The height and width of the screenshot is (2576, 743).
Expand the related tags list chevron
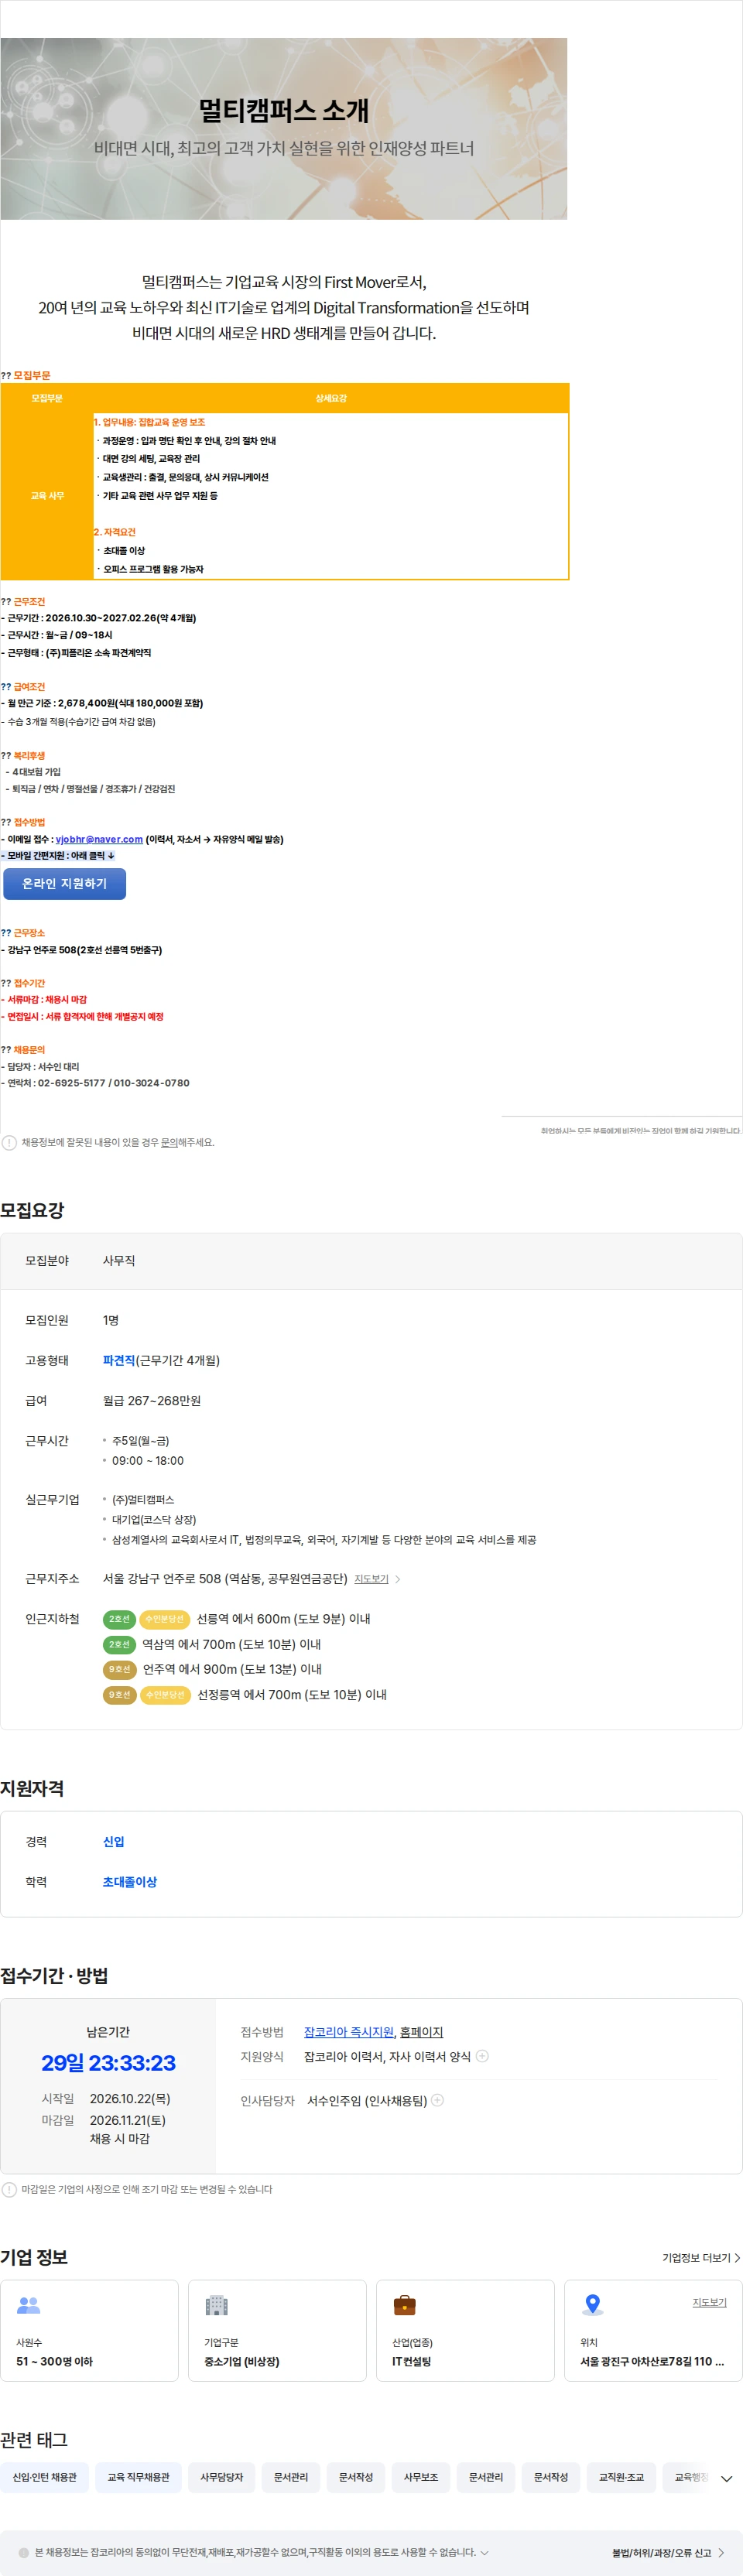coord(727,2478)
